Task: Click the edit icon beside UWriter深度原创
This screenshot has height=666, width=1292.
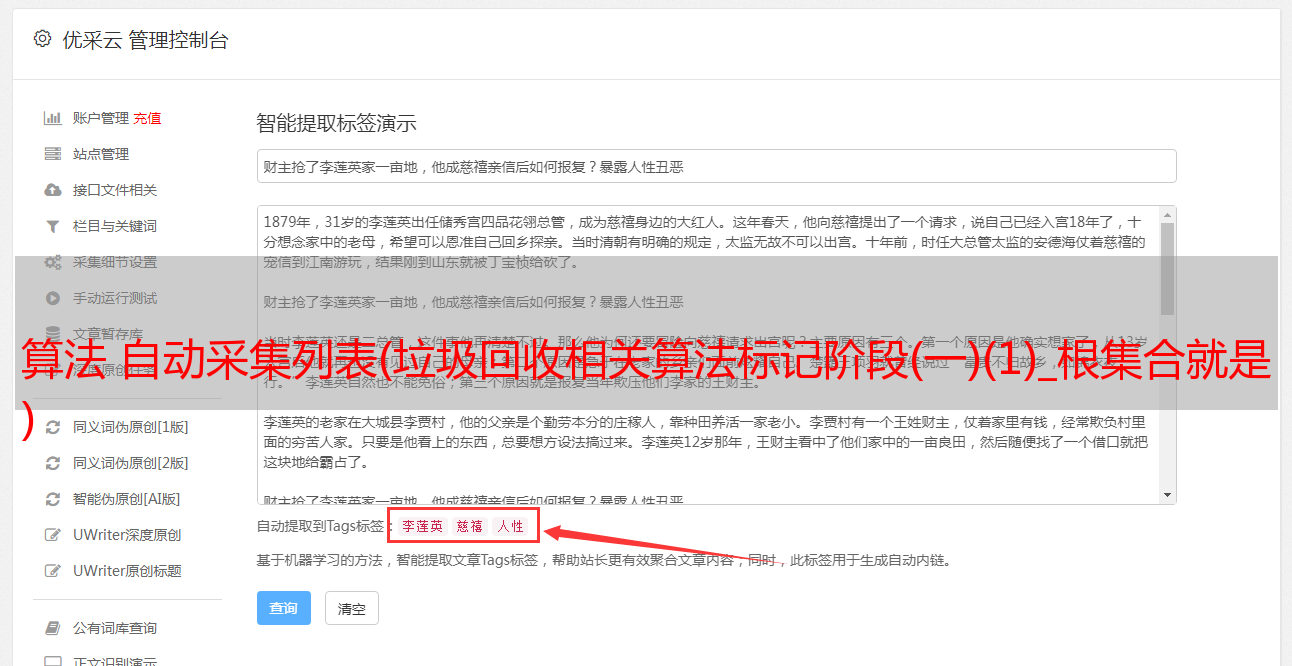Action: click(x=53, y=535)
